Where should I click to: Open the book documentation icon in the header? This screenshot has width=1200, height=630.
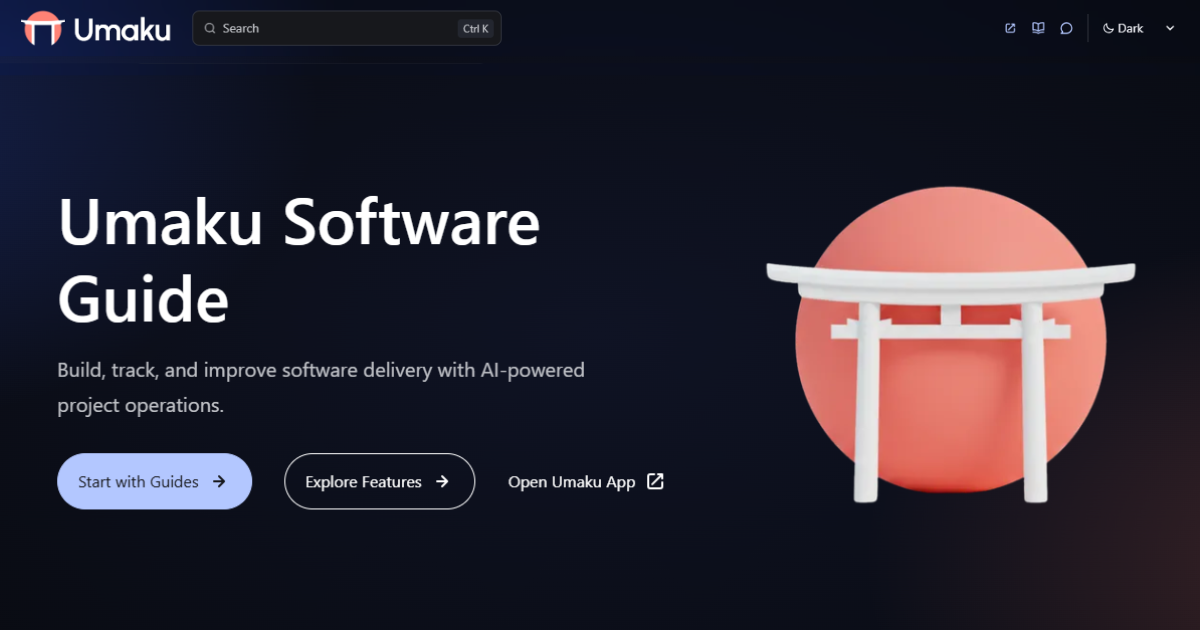(1038, 28)
